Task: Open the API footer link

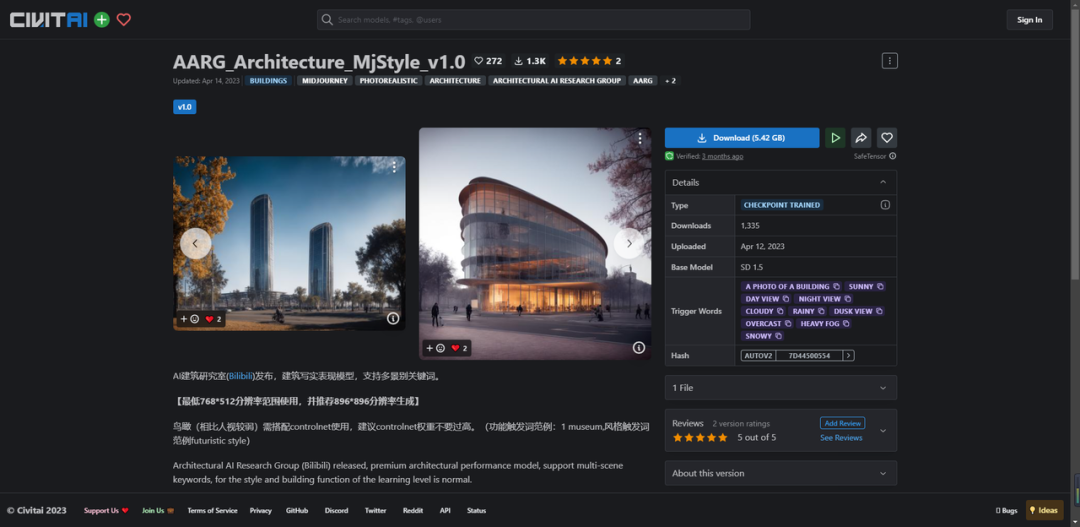Action: tap(445, 510)
